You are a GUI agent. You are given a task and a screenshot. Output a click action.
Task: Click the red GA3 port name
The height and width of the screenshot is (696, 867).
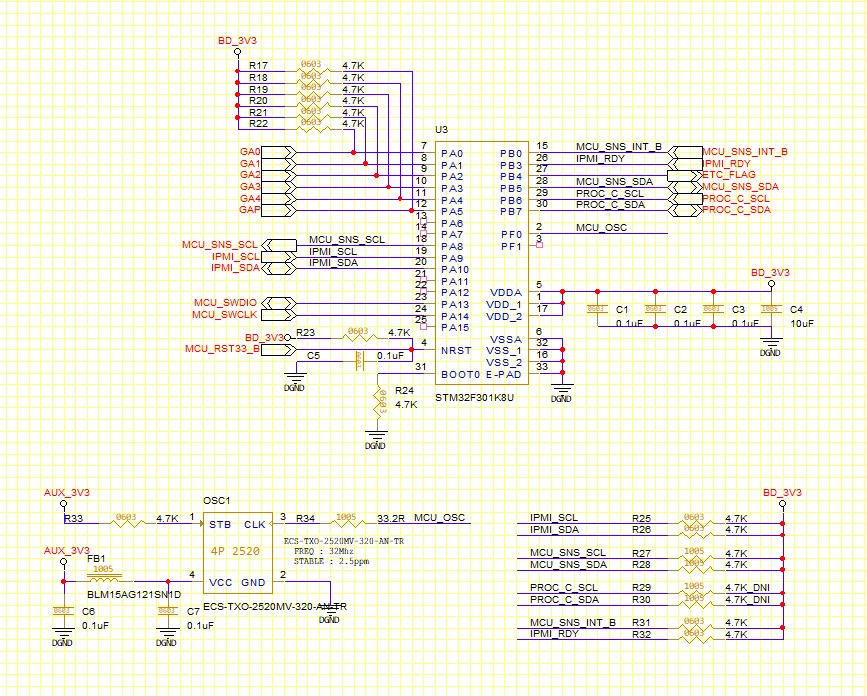coord(250,187)
